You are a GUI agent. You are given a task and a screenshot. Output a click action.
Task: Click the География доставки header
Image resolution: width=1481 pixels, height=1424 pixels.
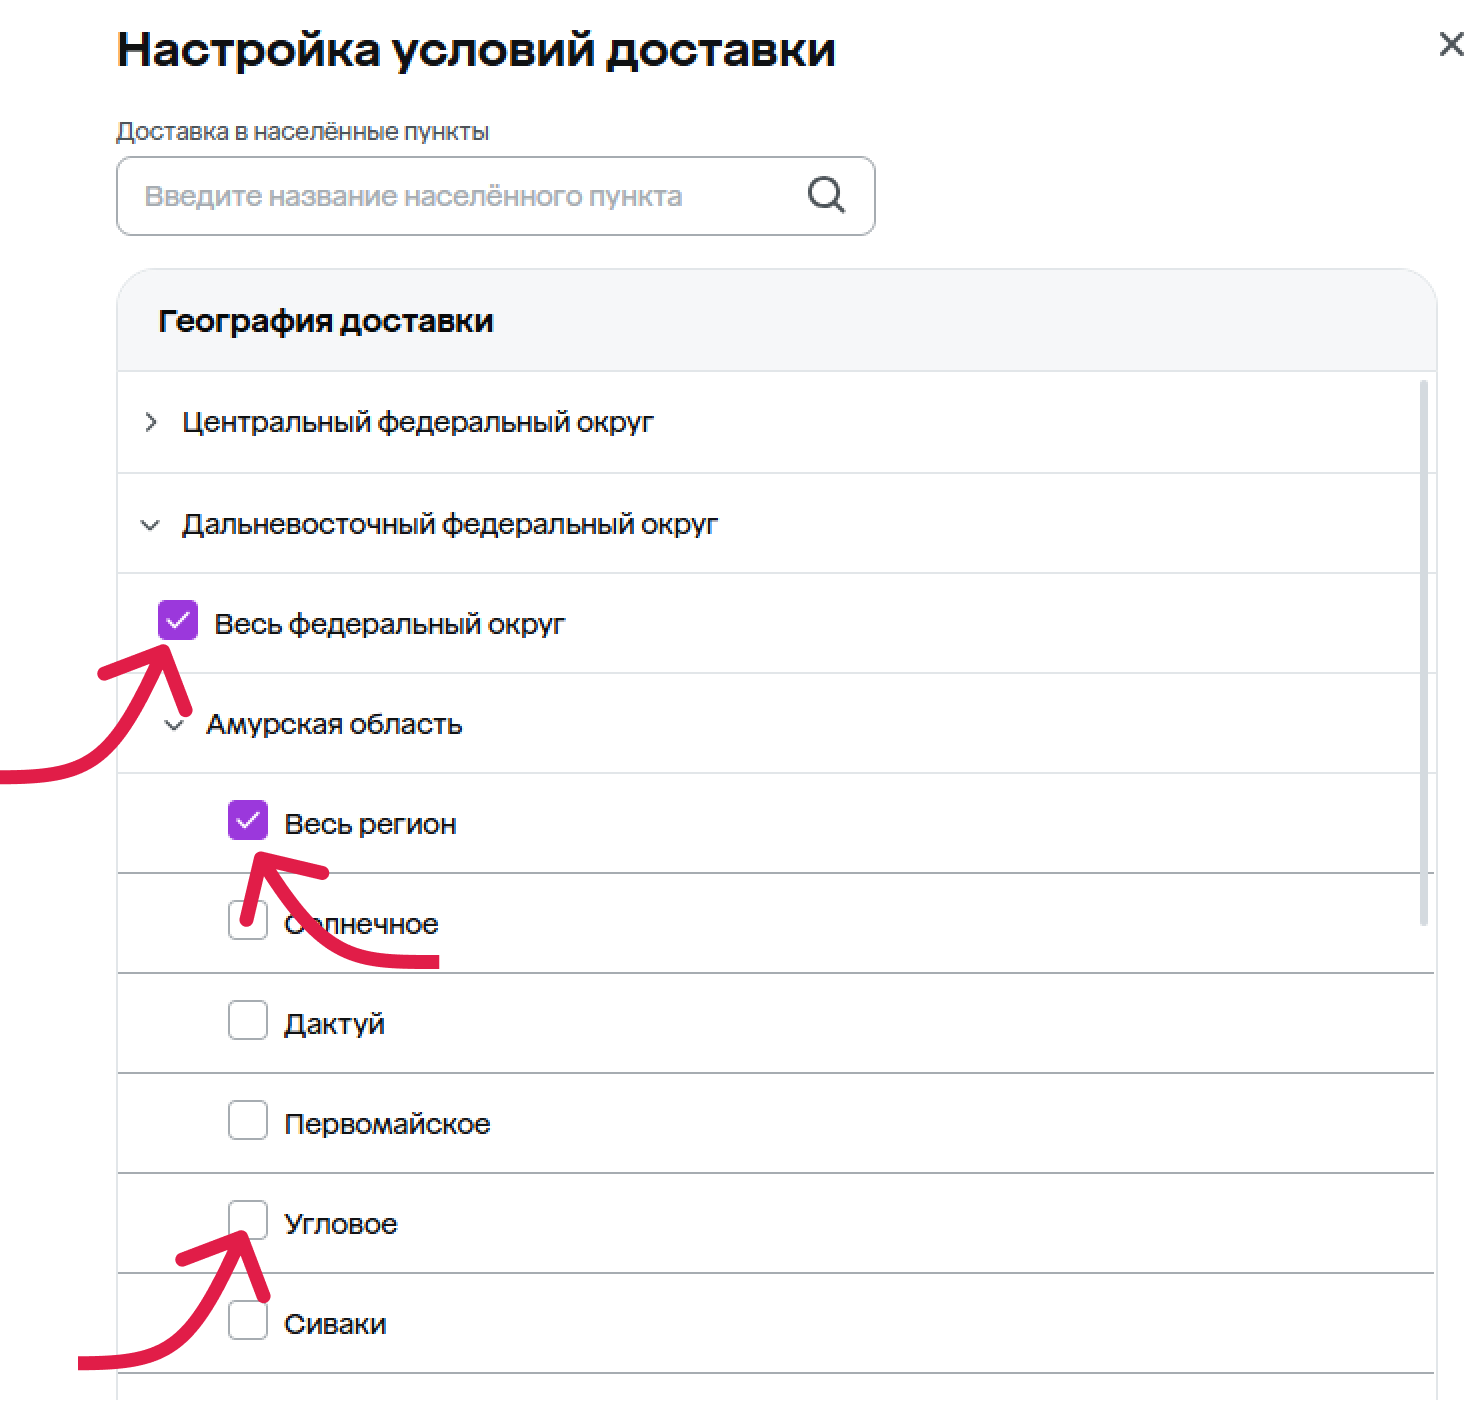326,321
